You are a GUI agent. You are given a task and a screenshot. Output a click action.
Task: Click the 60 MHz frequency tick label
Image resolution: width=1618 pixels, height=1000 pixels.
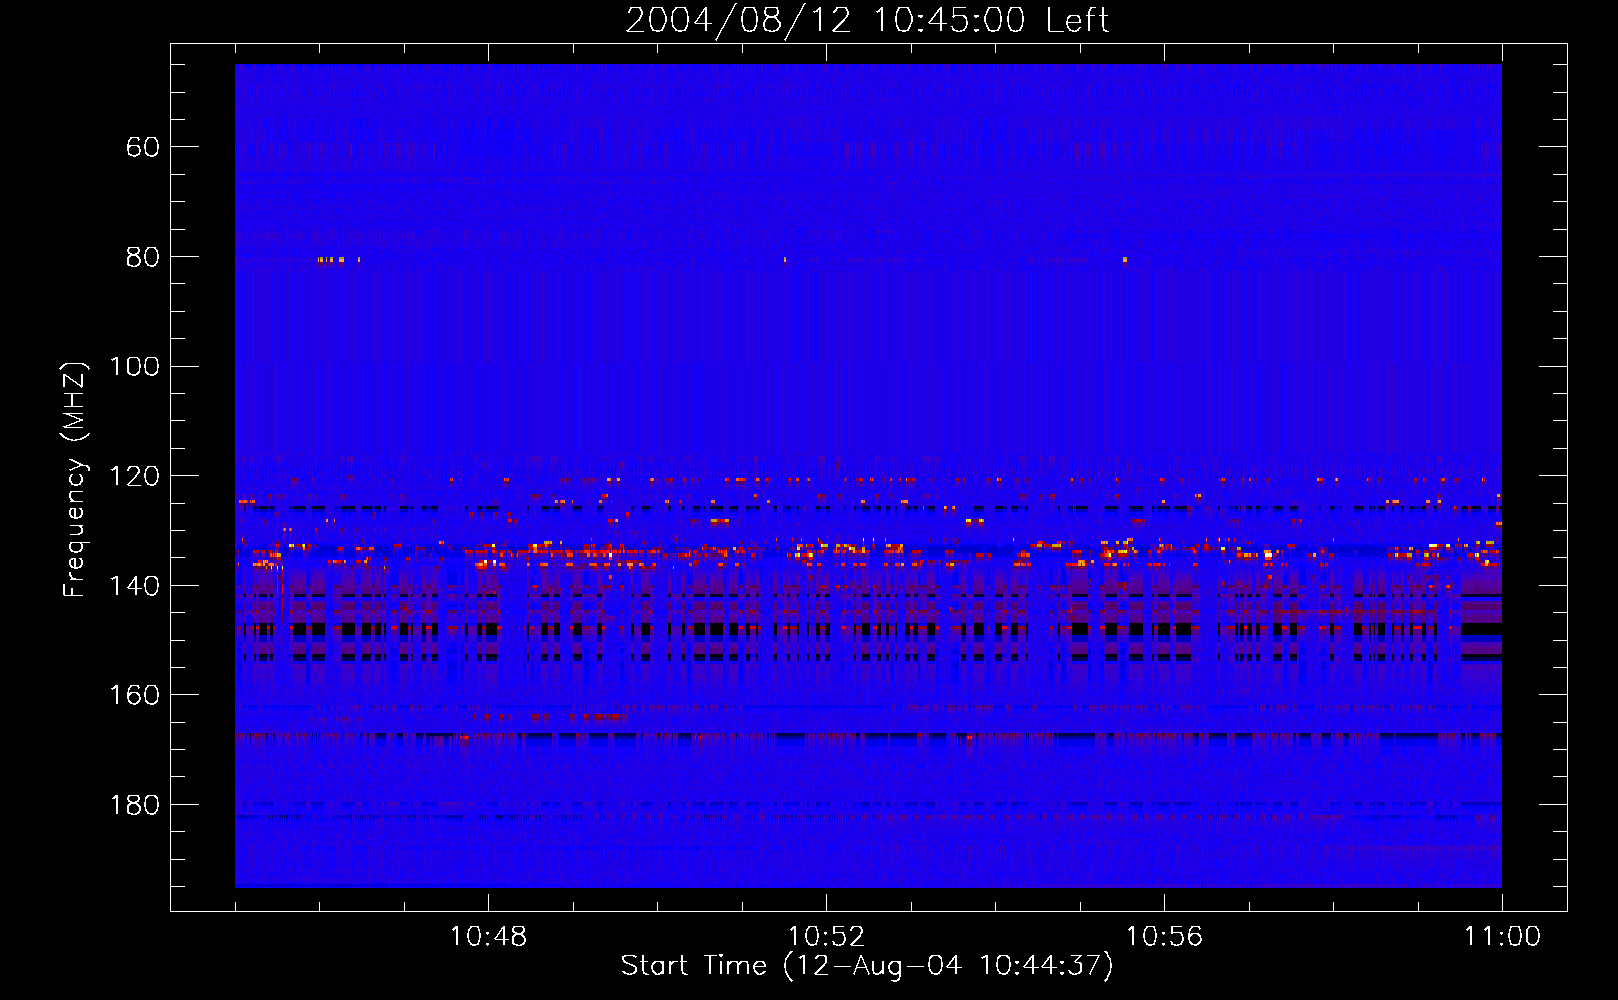coord(143,147)
